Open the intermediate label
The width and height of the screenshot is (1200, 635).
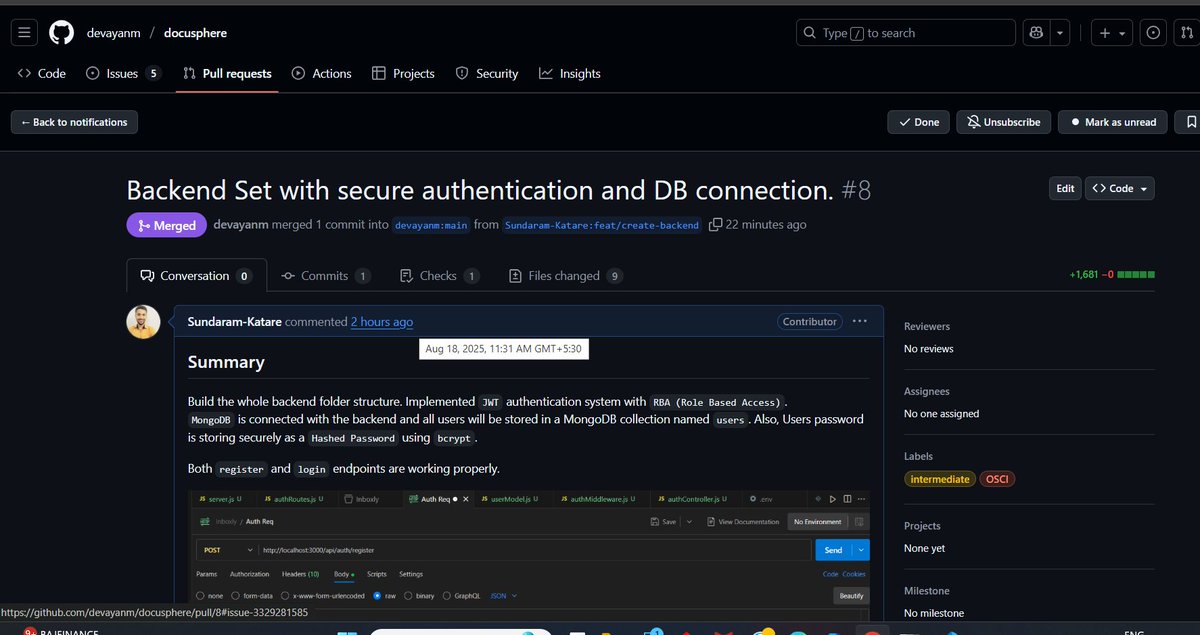(940, 479)
